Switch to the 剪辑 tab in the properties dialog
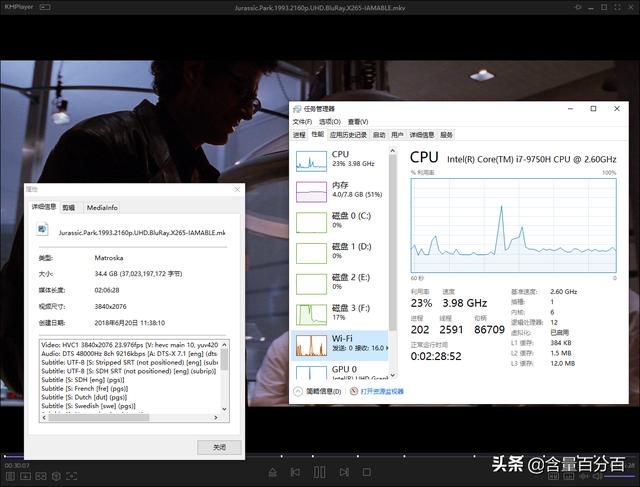 click(68, 208)
